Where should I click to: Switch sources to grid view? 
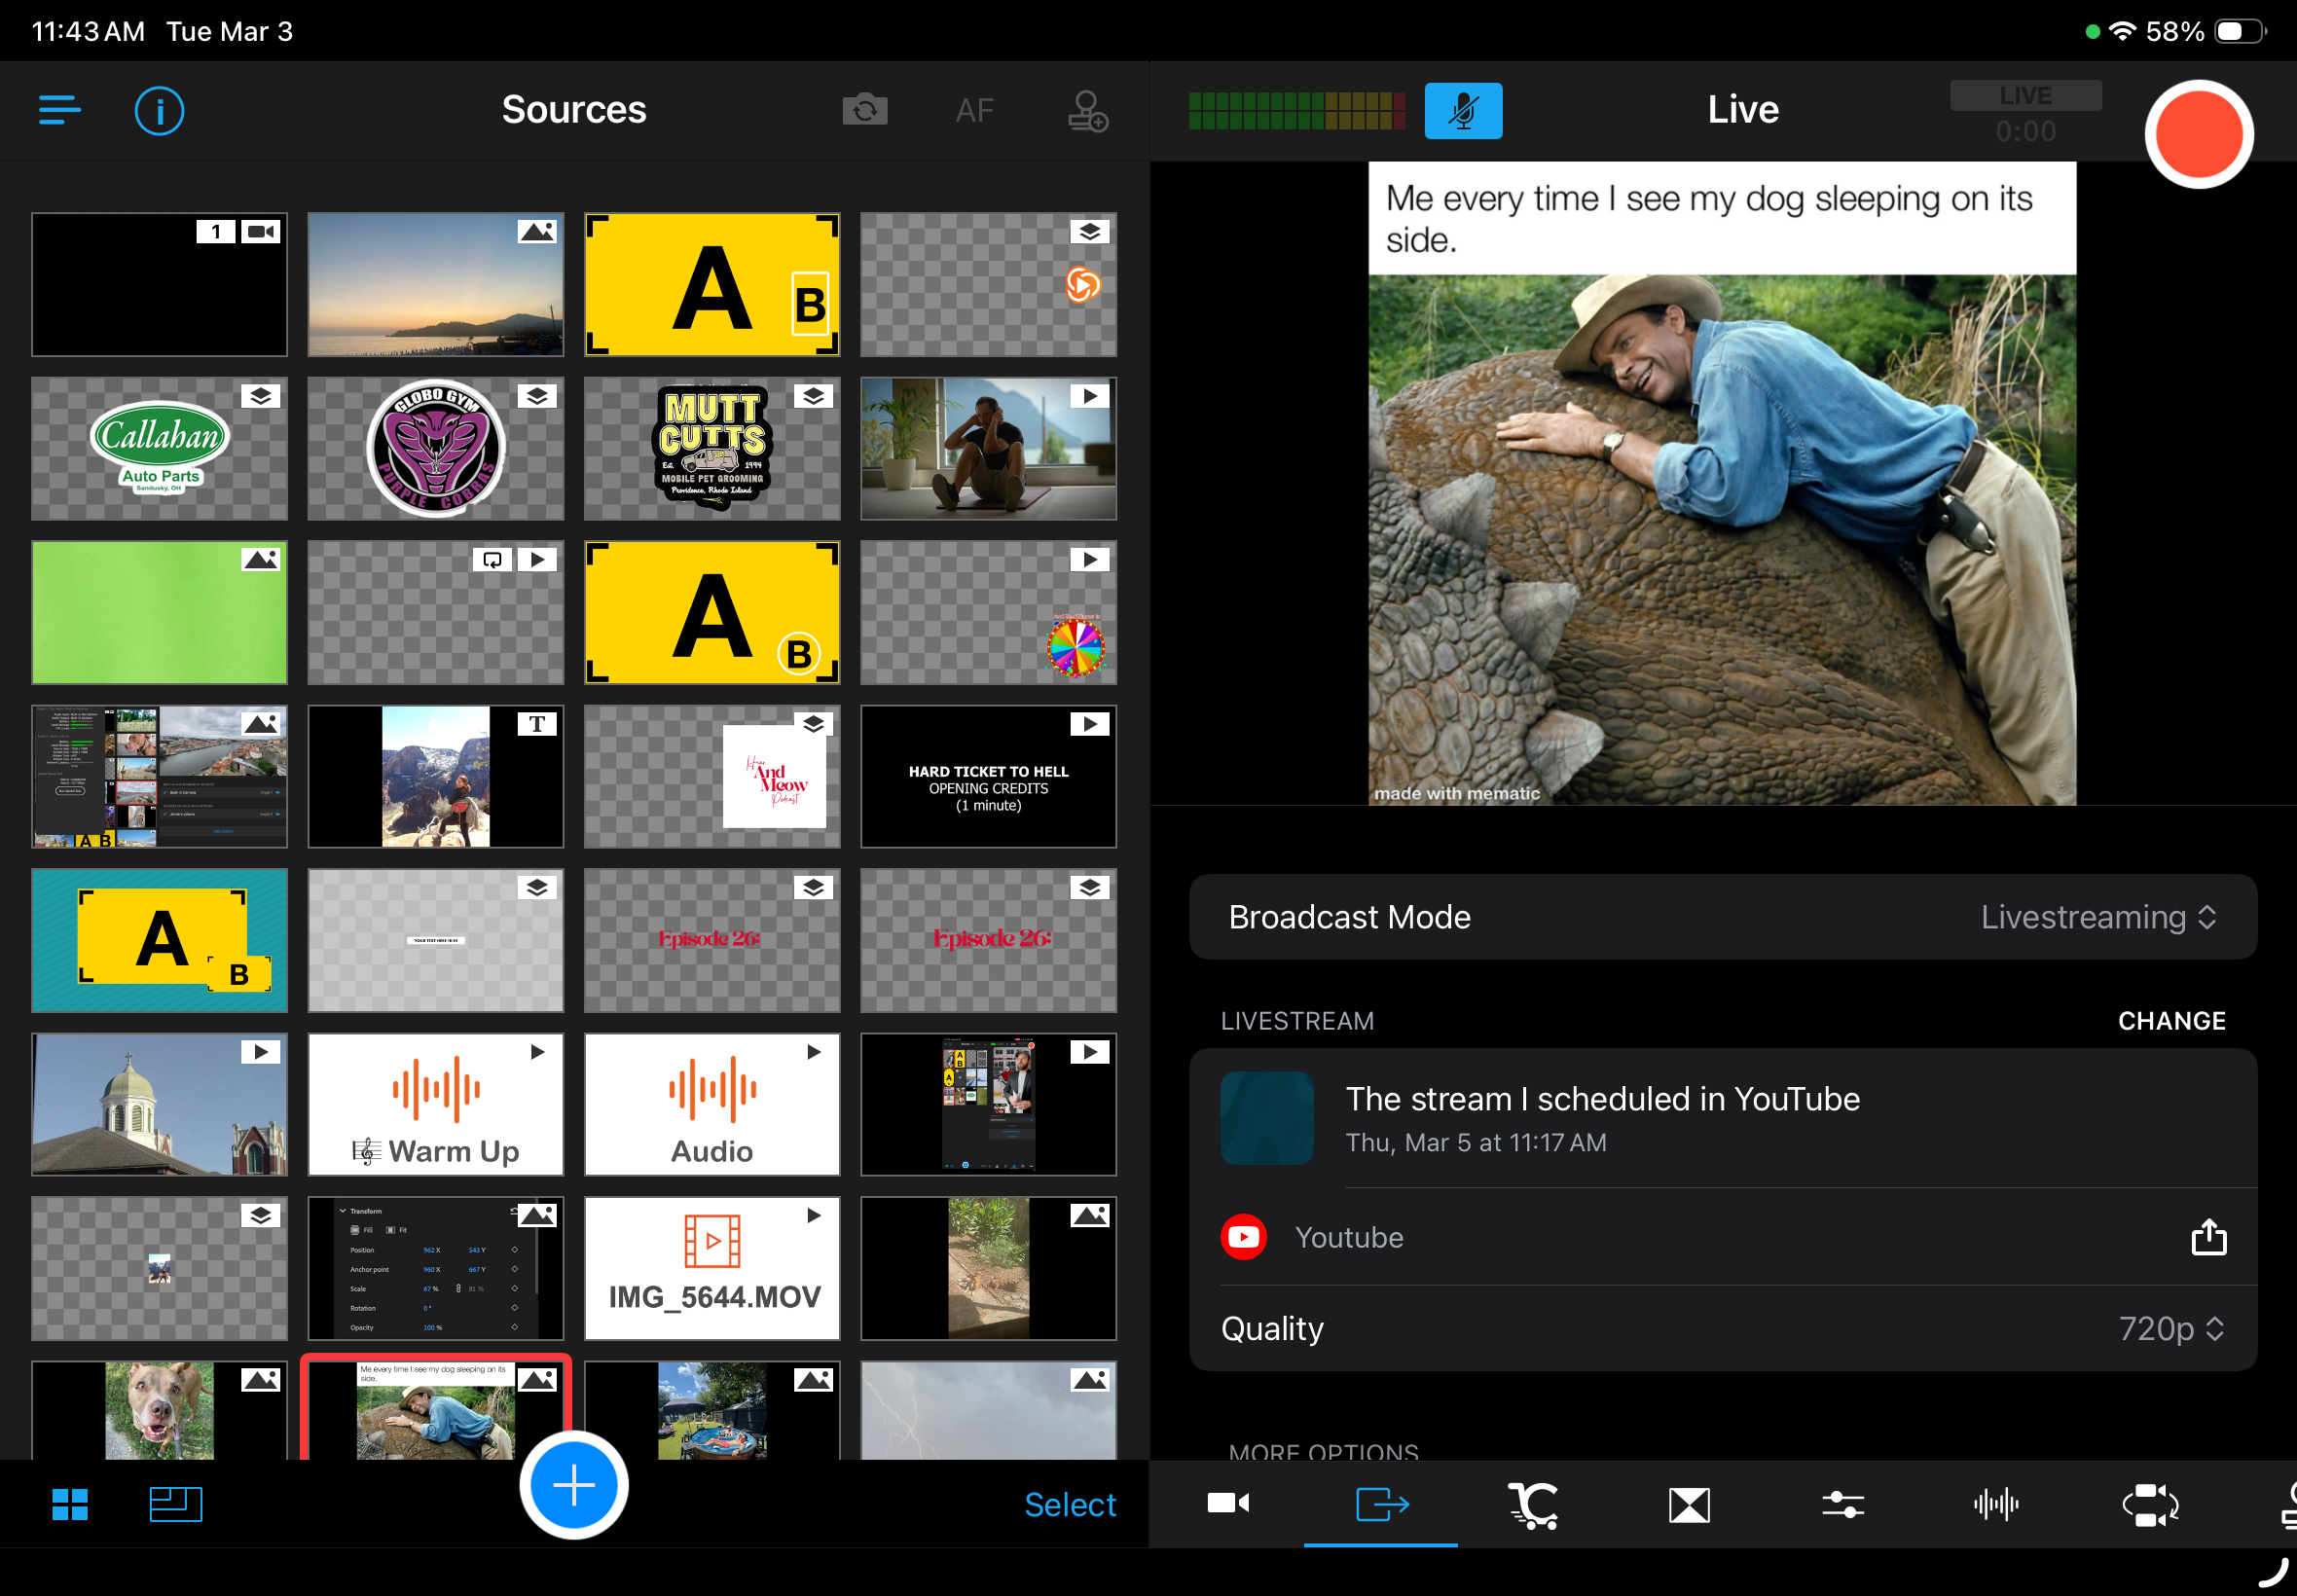tap(70, 1504)
